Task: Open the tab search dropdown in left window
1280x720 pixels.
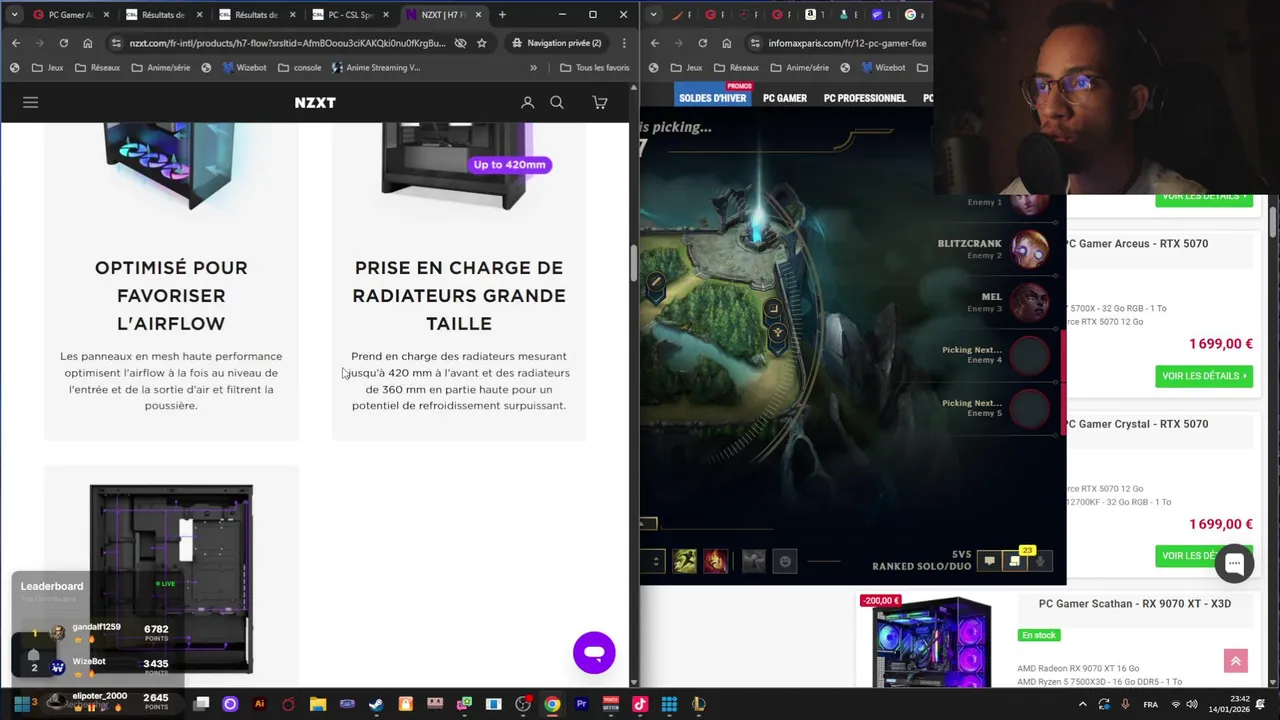Action: pyautogui.click(x=14, y=15)
